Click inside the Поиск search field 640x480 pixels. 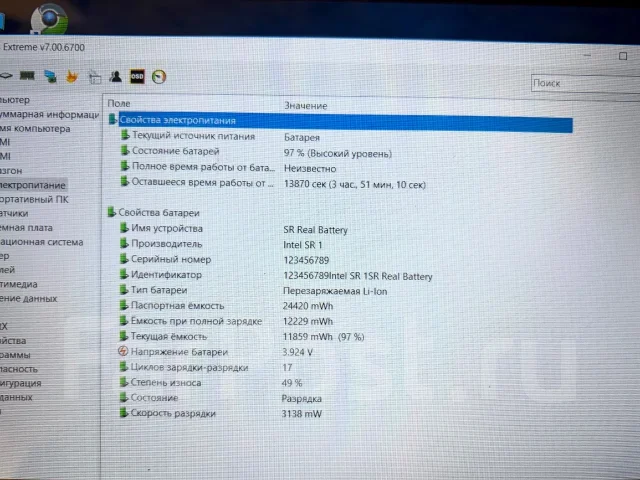pos(585,83)
